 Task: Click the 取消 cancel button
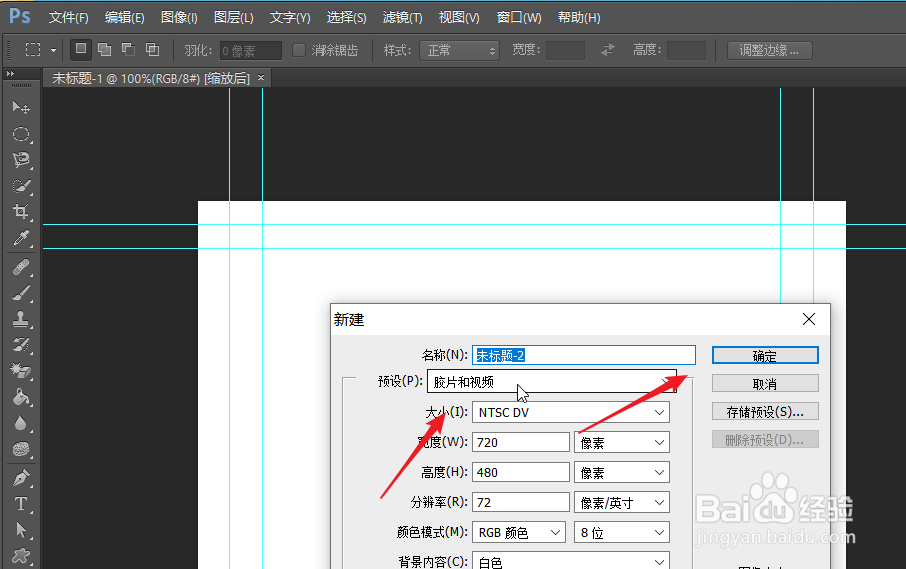tap(765, 384)
